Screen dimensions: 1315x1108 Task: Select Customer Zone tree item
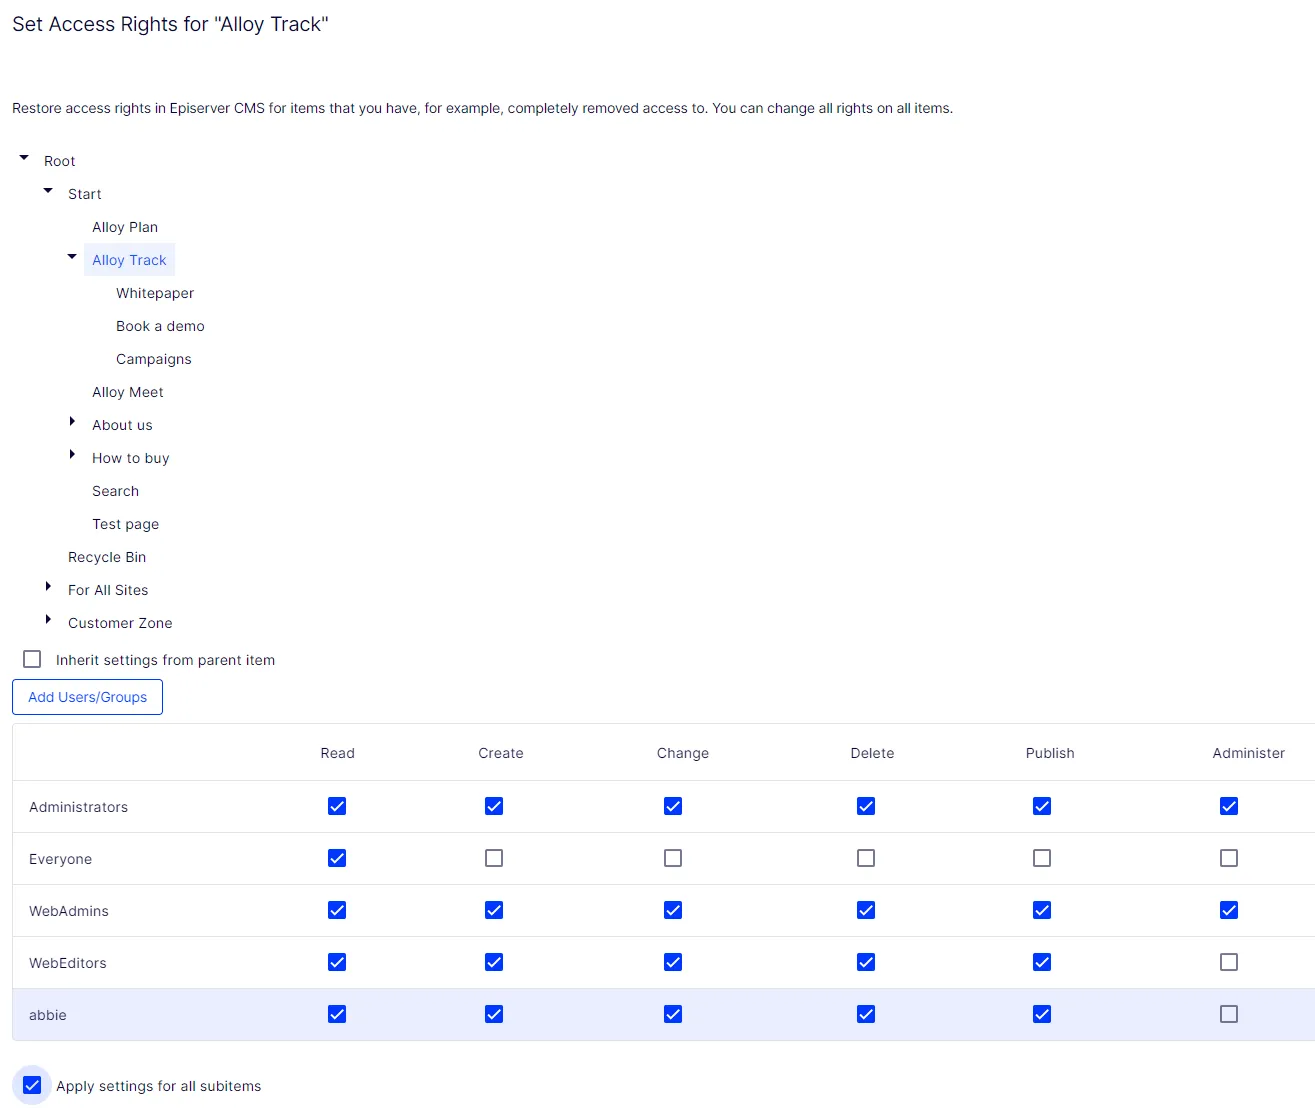[x=120, y=623]
